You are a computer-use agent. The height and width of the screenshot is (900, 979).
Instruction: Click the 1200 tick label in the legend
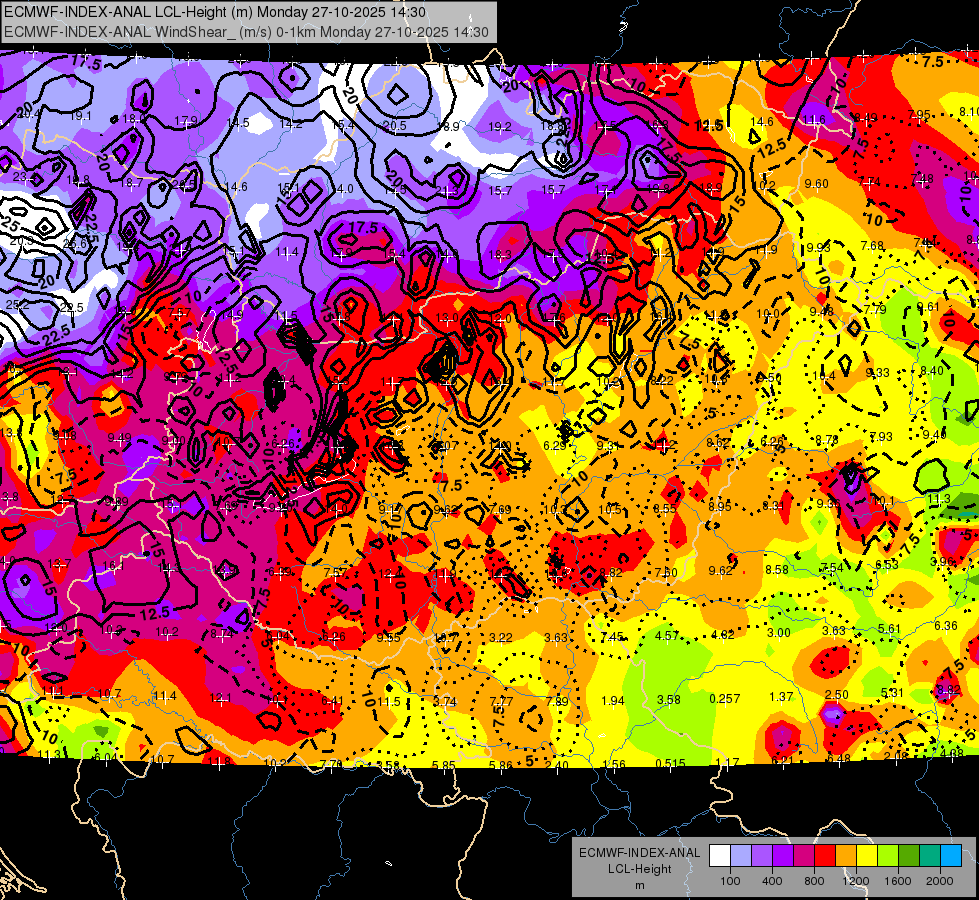[856, 881]
